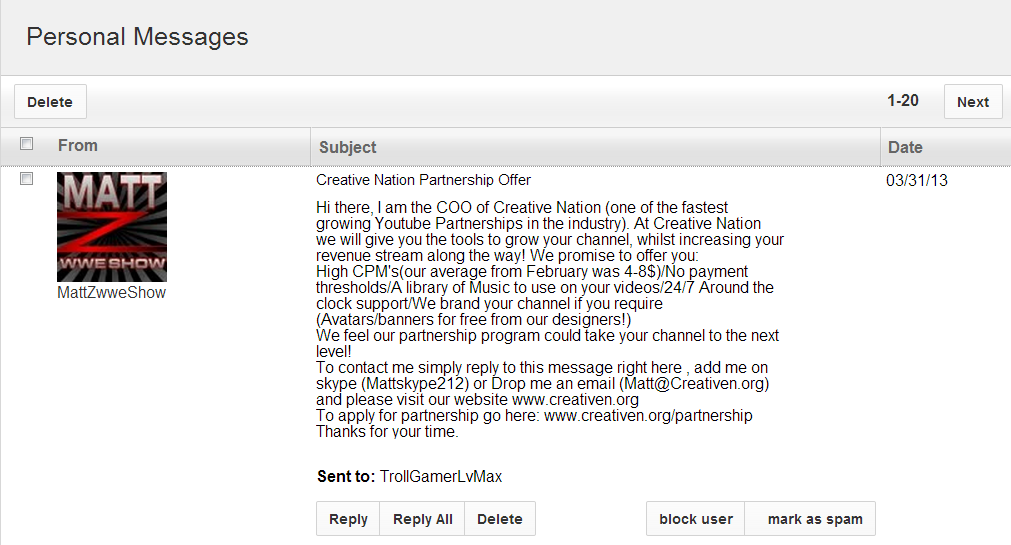Tick the checkbox for MattZwweShow's message

click(x=26, y=179)
